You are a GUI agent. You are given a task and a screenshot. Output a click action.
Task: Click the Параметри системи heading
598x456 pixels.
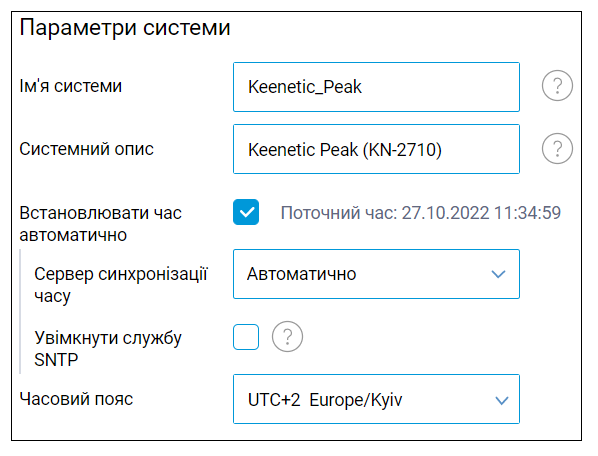(125, 28)
